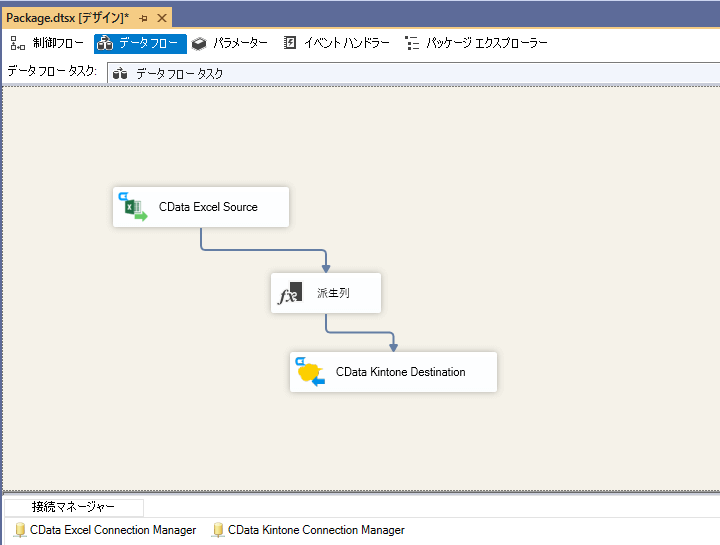The image size is (720, 545).
Task: Select CData Excel Connection Manager
Action: click(105, 530)
